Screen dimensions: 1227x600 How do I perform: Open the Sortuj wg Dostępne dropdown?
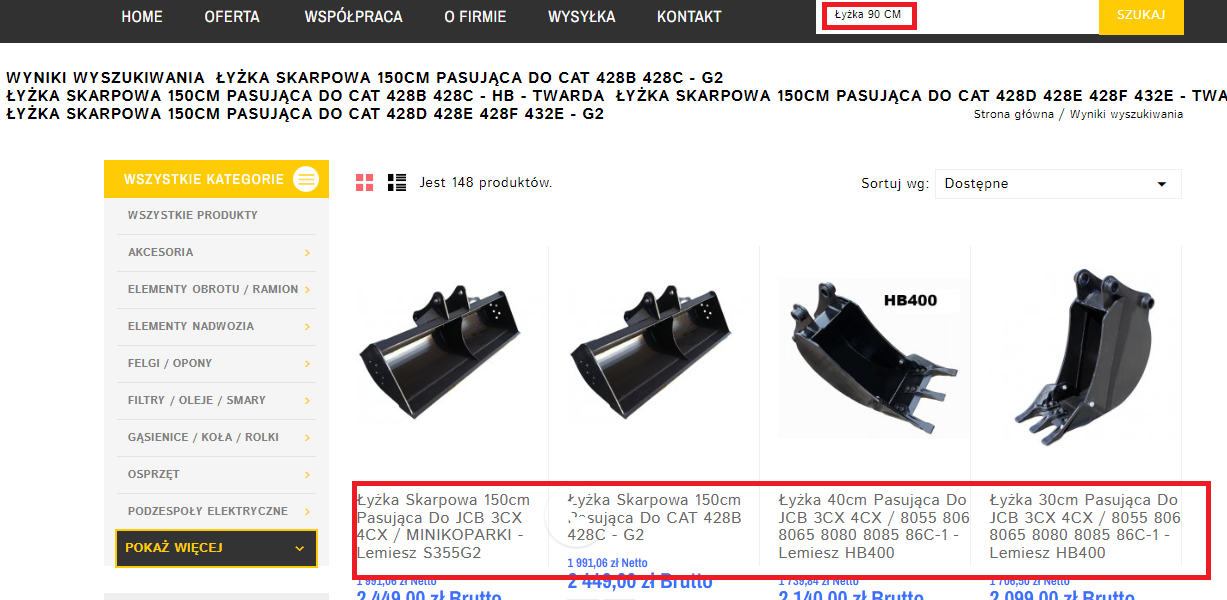point(1058,184)
